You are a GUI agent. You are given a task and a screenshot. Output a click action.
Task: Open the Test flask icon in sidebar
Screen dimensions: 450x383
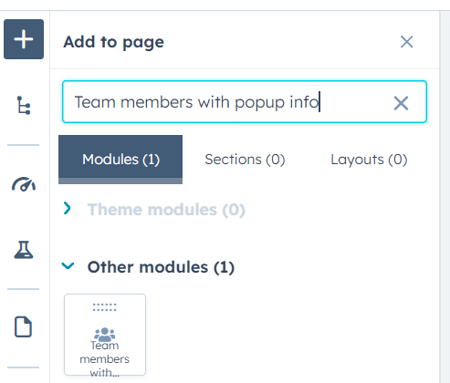(x=24, y=250)
